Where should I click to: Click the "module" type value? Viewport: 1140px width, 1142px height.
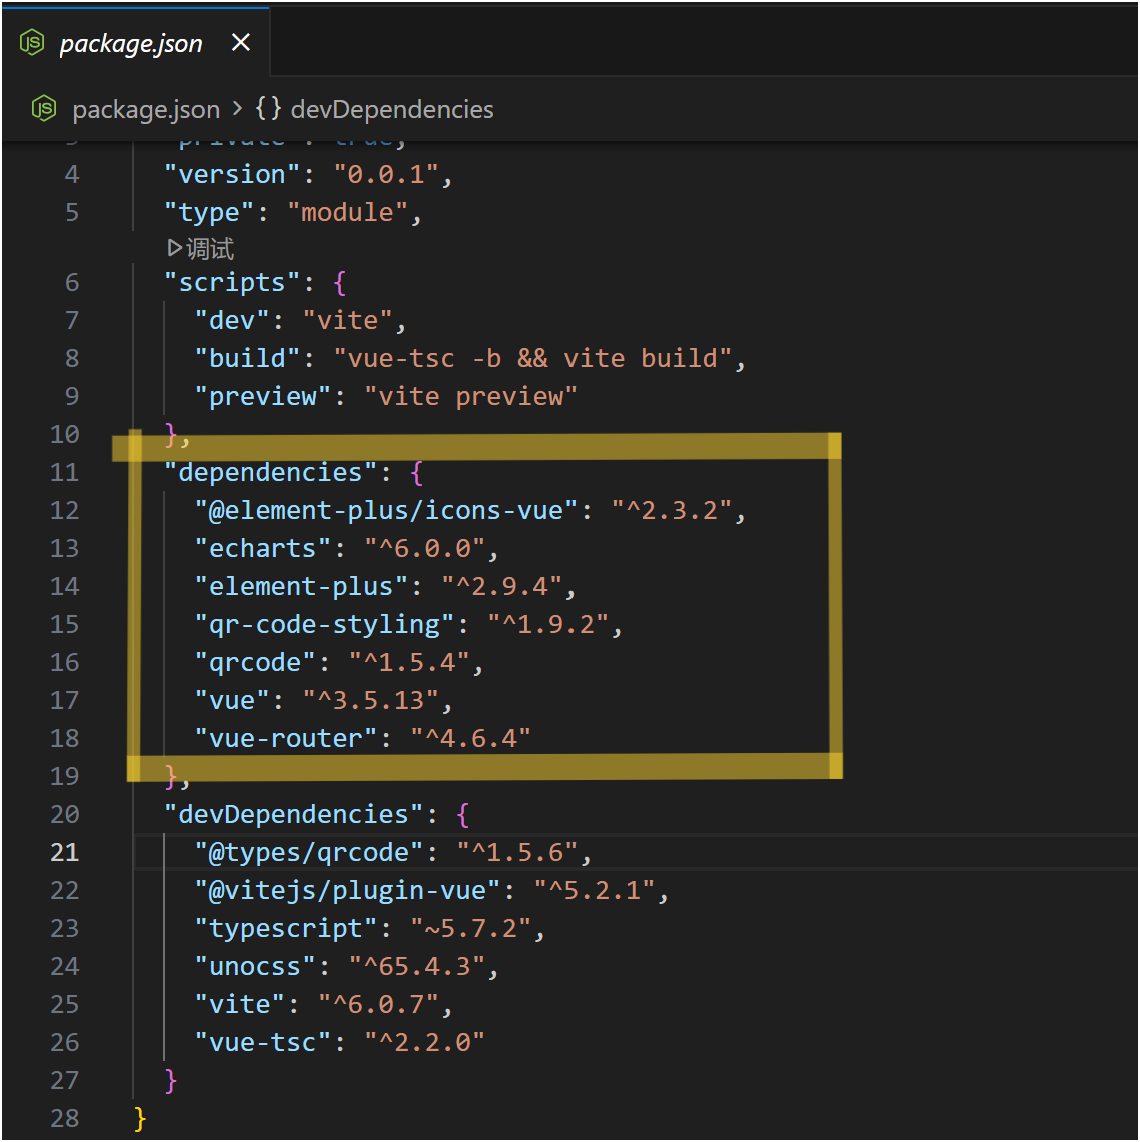click(x=347, y=213)
